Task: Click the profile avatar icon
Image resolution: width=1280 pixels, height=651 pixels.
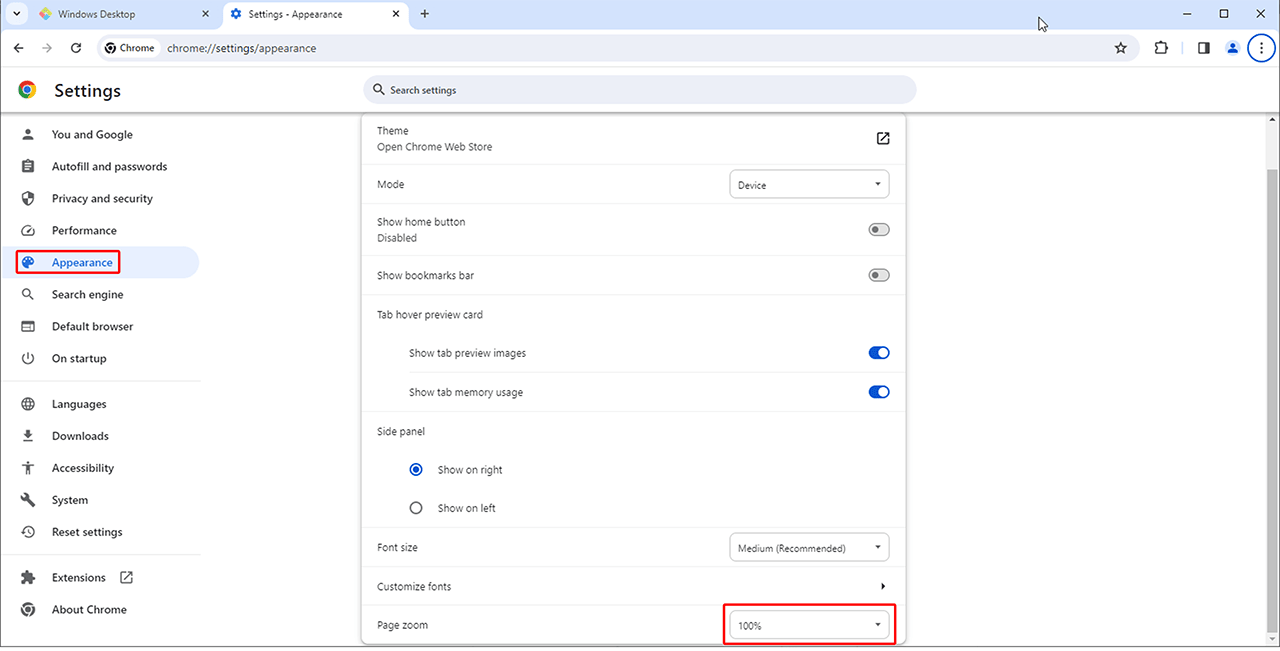Action: click(1232, 48)
